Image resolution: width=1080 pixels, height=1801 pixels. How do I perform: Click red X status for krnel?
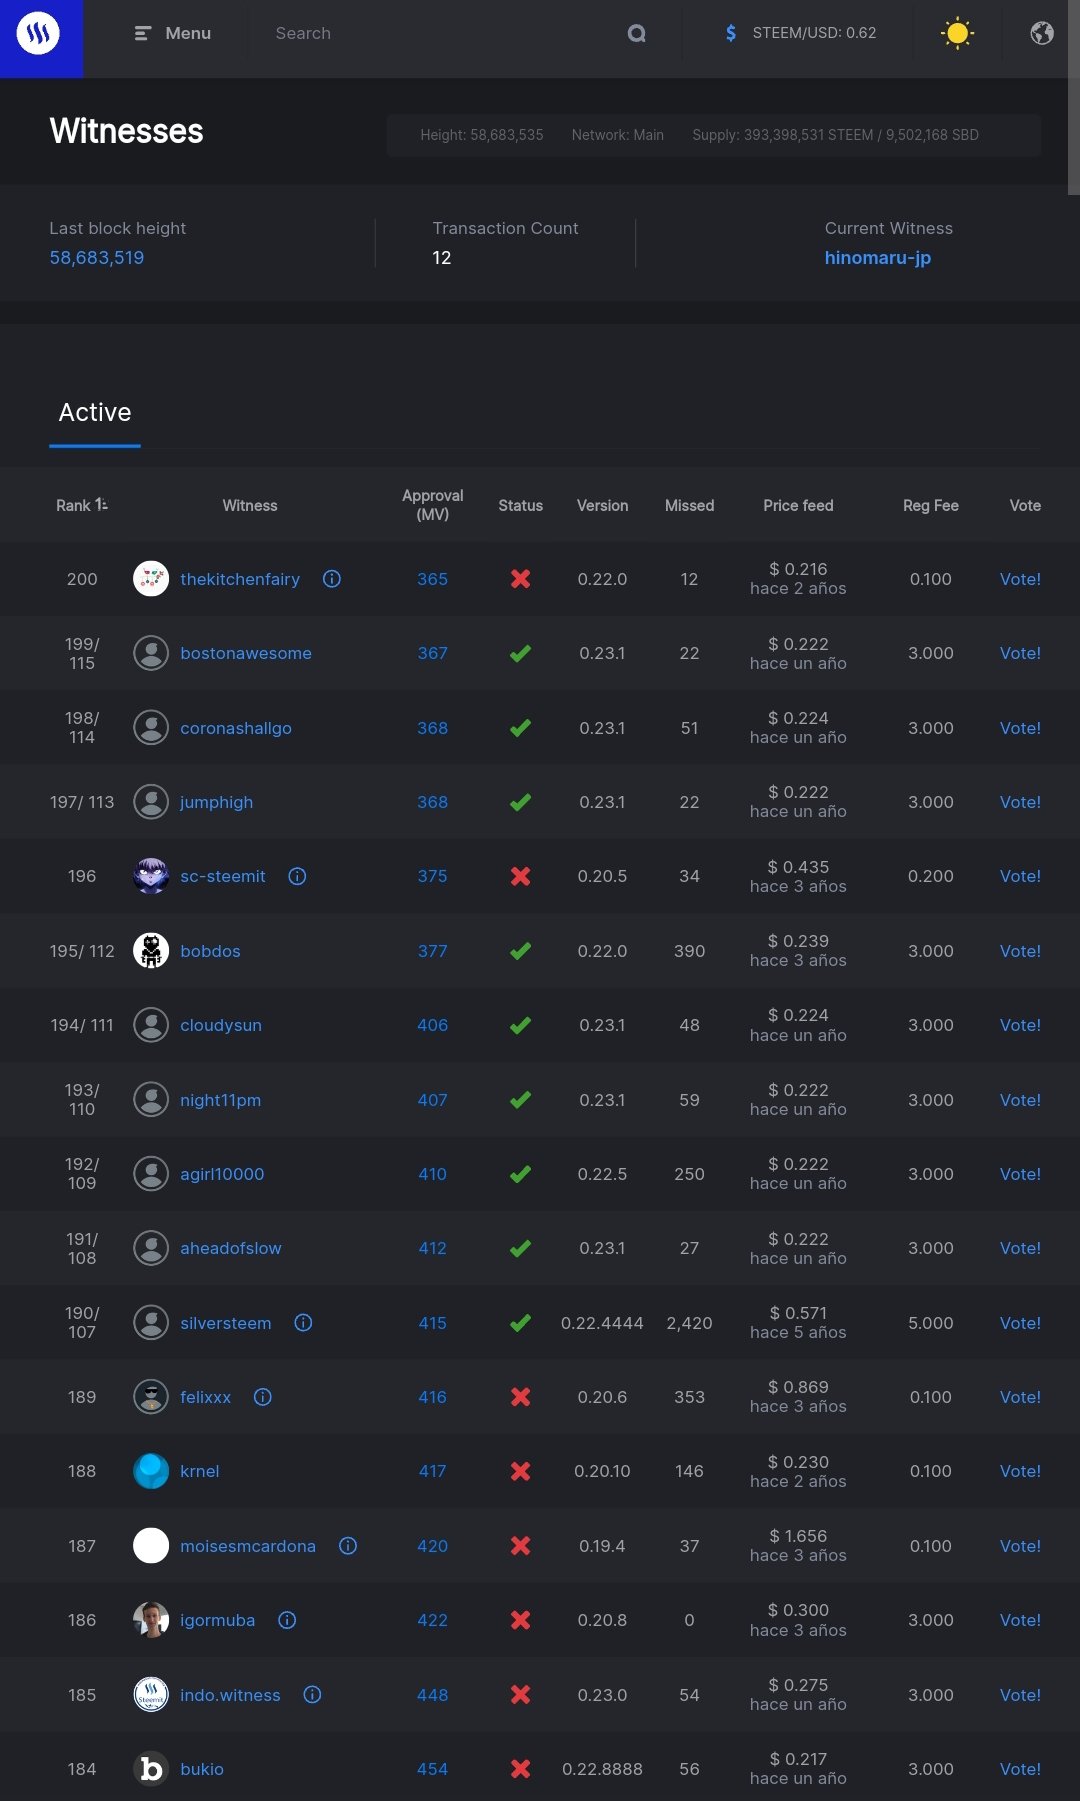520,1471
